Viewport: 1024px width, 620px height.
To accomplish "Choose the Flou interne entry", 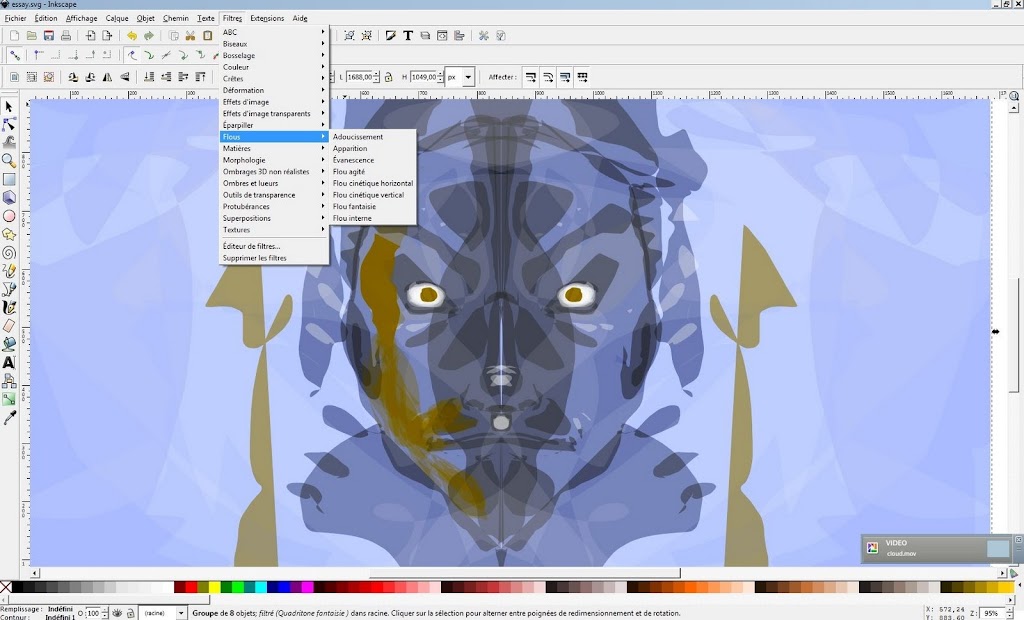I will point(373,218).
